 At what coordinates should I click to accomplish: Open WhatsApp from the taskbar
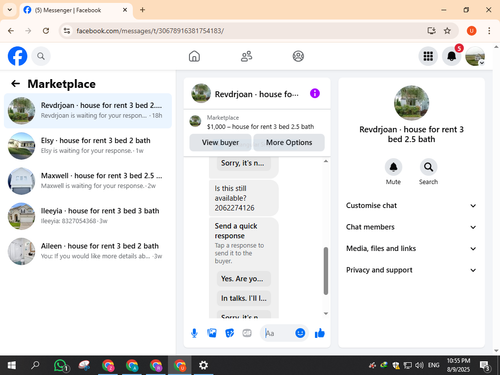click(60, 366)
